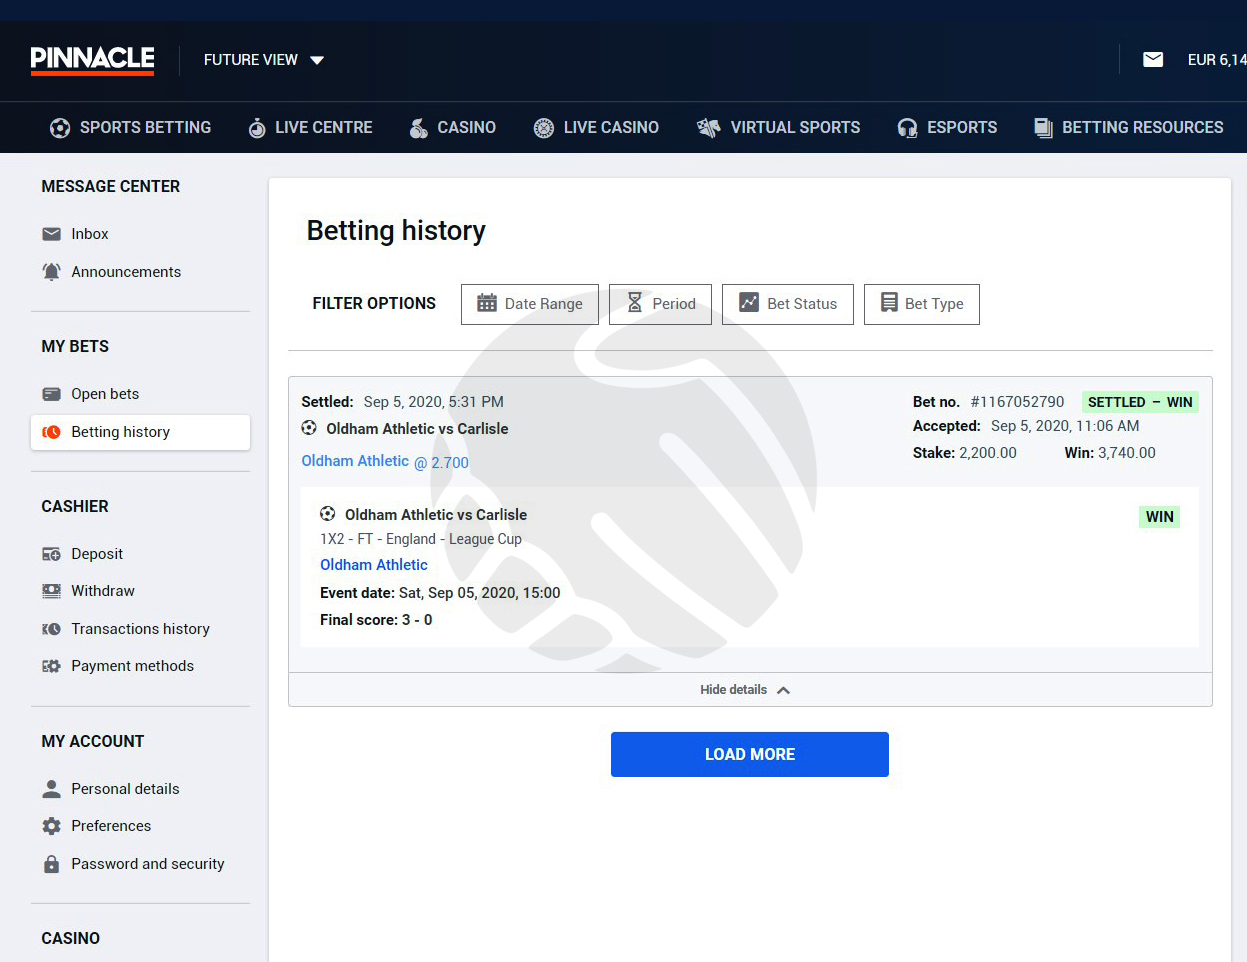
Task: Click the Final score 3 - 0 text
Action: click(376, 620)
